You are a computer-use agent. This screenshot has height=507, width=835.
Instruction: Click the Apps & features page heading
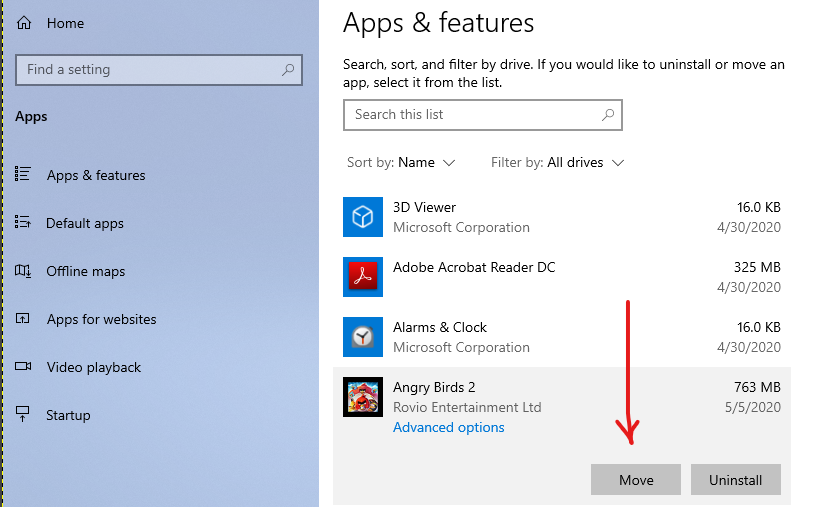coord(438,23)
